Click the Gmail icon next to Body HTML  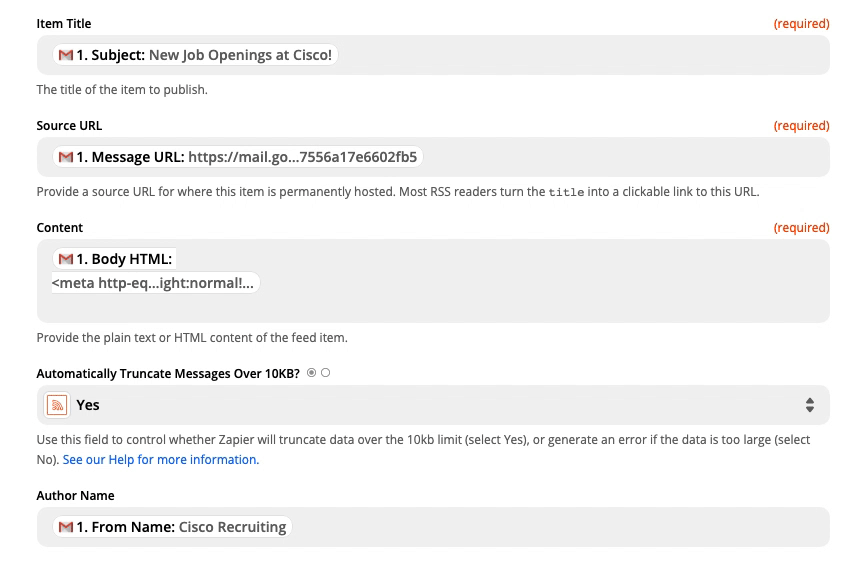66,259
